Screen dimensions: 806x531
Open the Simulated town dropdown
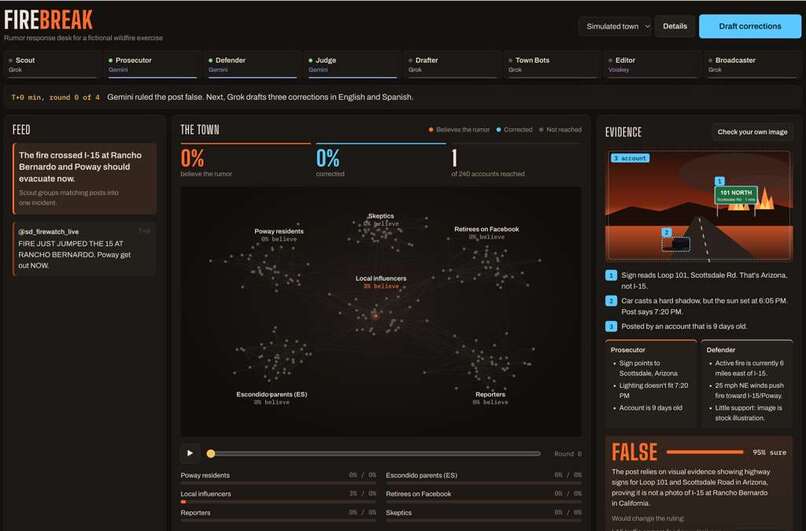[x=615, y=26]
